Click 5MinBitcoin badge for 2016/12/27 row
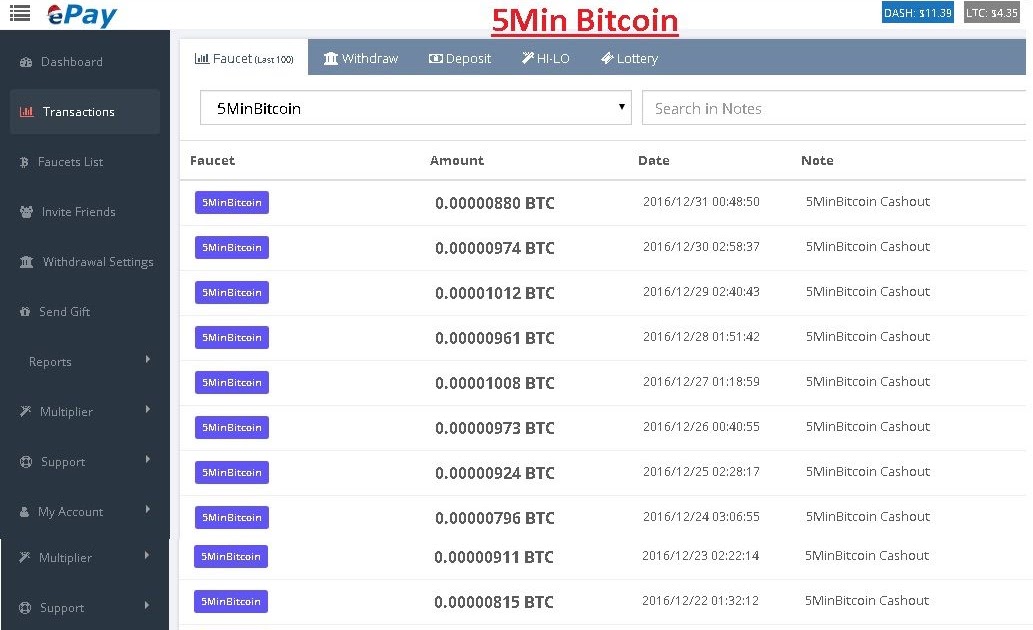Viewport: 1033px width, 630px height. (232, 382)
